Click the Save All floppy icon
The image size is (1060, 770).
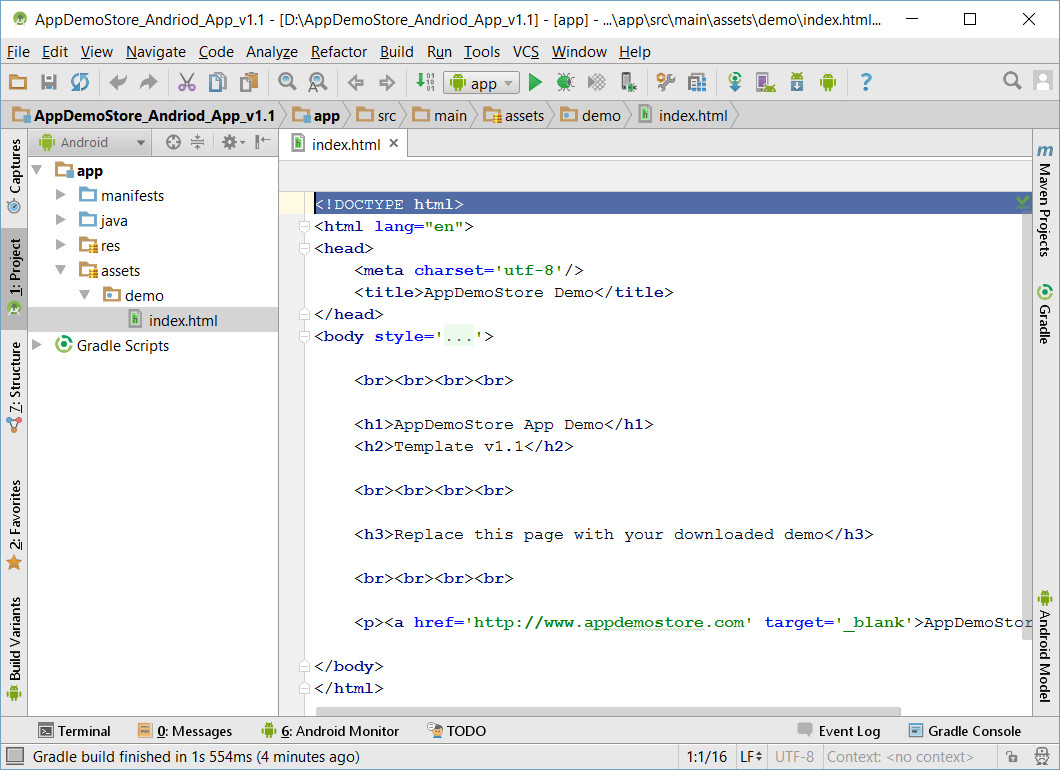pos(49,82)
